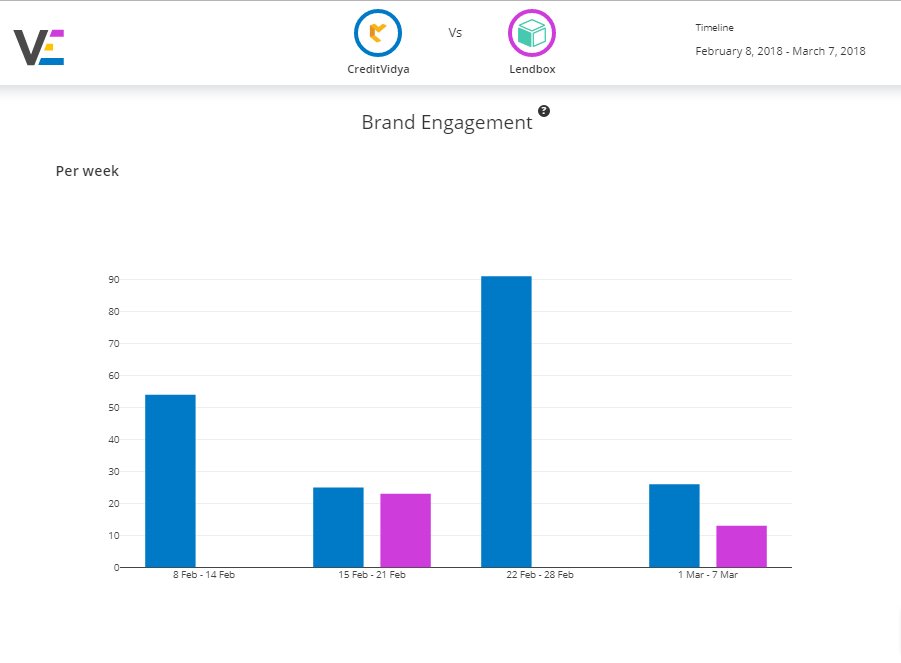Click the magenta bar for 1 Mar - 7 Mar
901x663 pixels.
point(740,545)
